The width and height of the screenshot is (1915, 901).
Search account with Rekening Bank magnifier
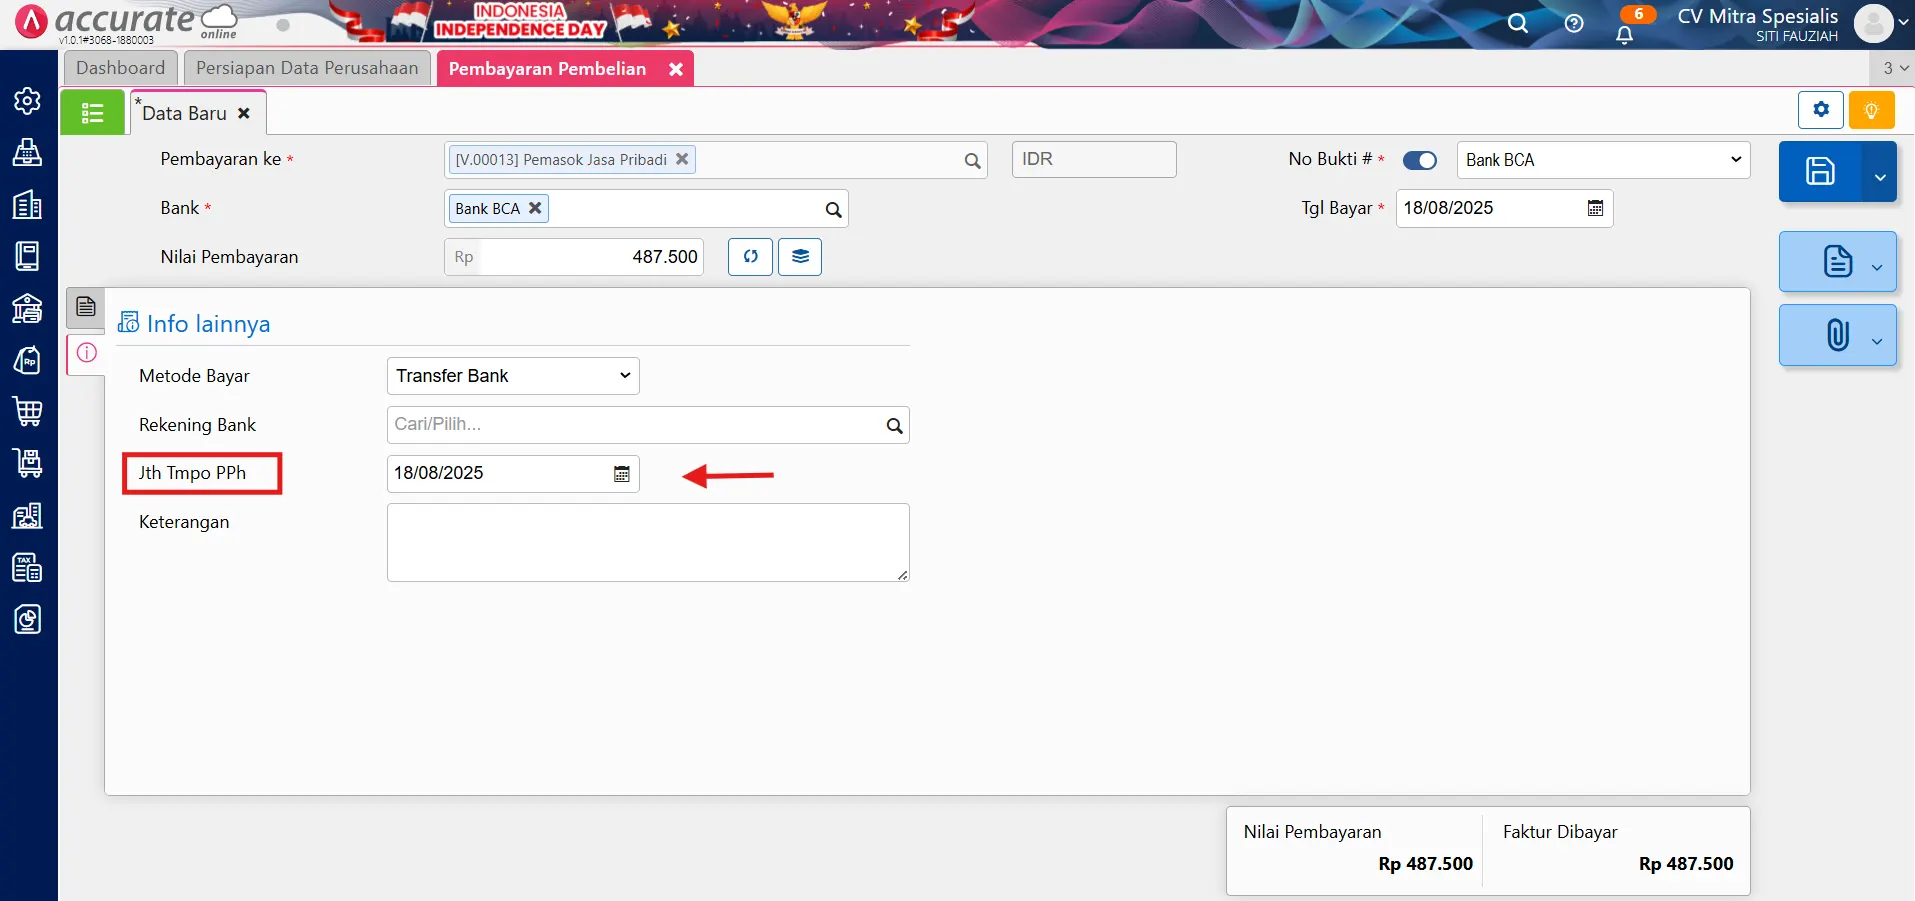click(894, 425)
